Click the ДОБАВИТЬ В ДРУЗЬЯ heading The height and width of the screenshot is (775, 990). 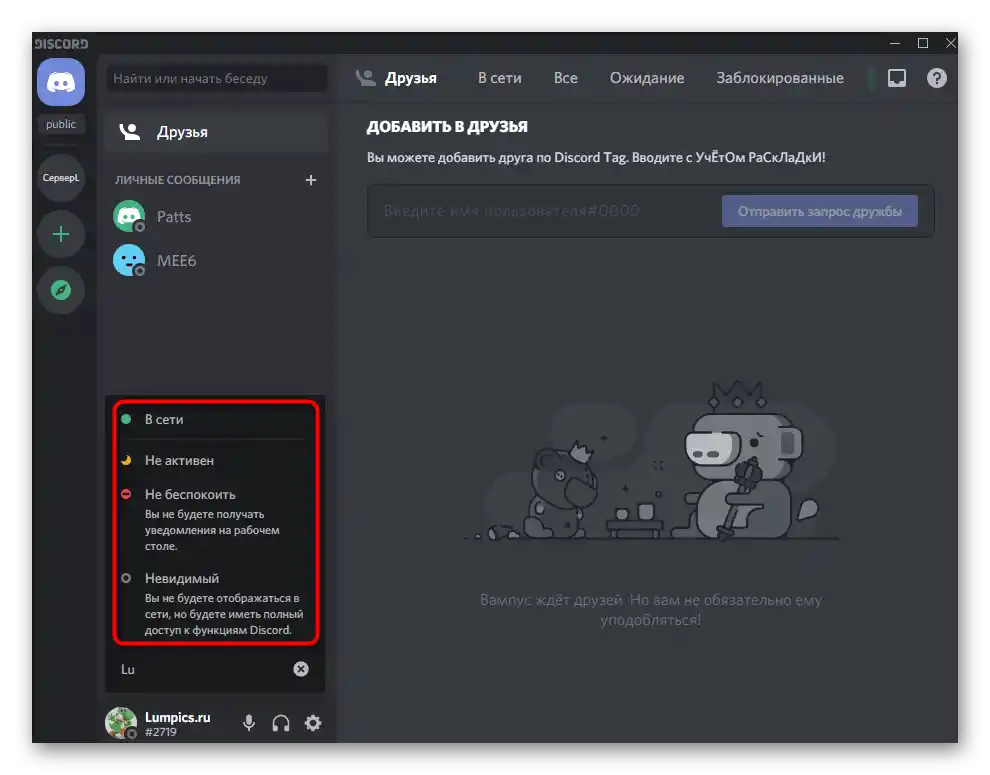coord(447,126)
